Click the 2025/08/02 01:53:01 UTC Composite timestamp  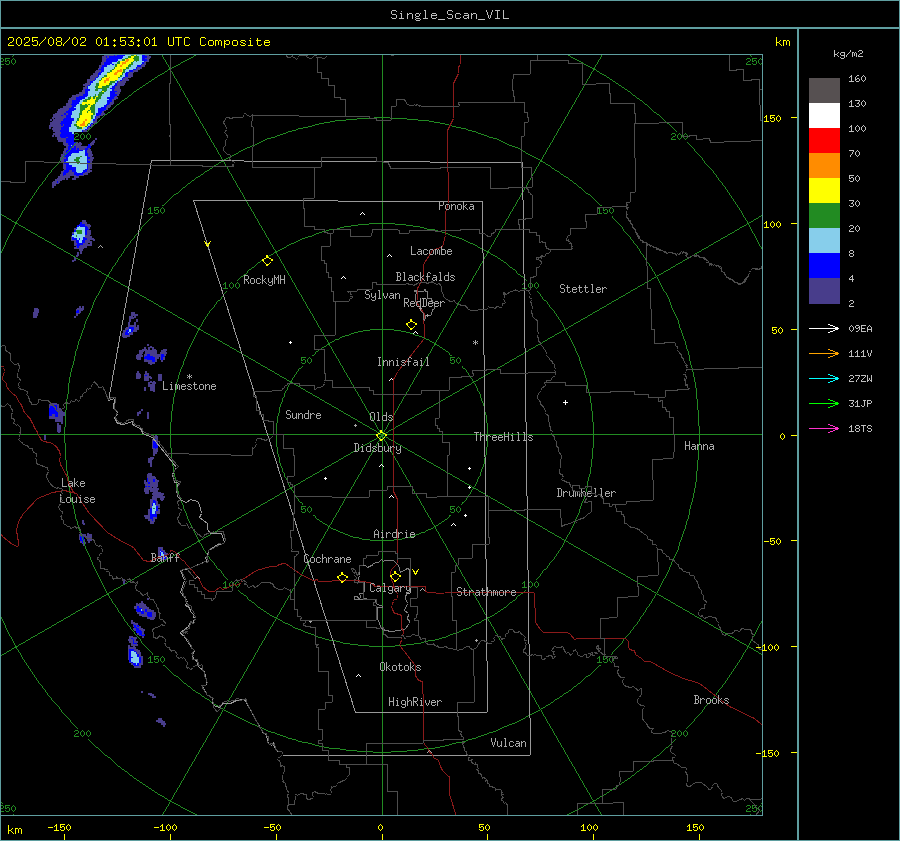pos(138,42)
